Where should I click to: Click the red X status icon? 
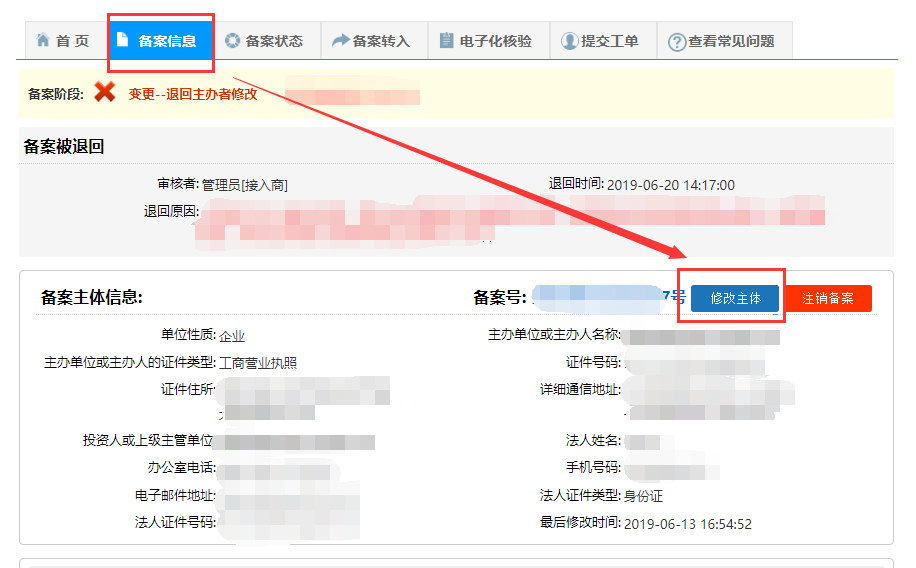pos(105,92)
